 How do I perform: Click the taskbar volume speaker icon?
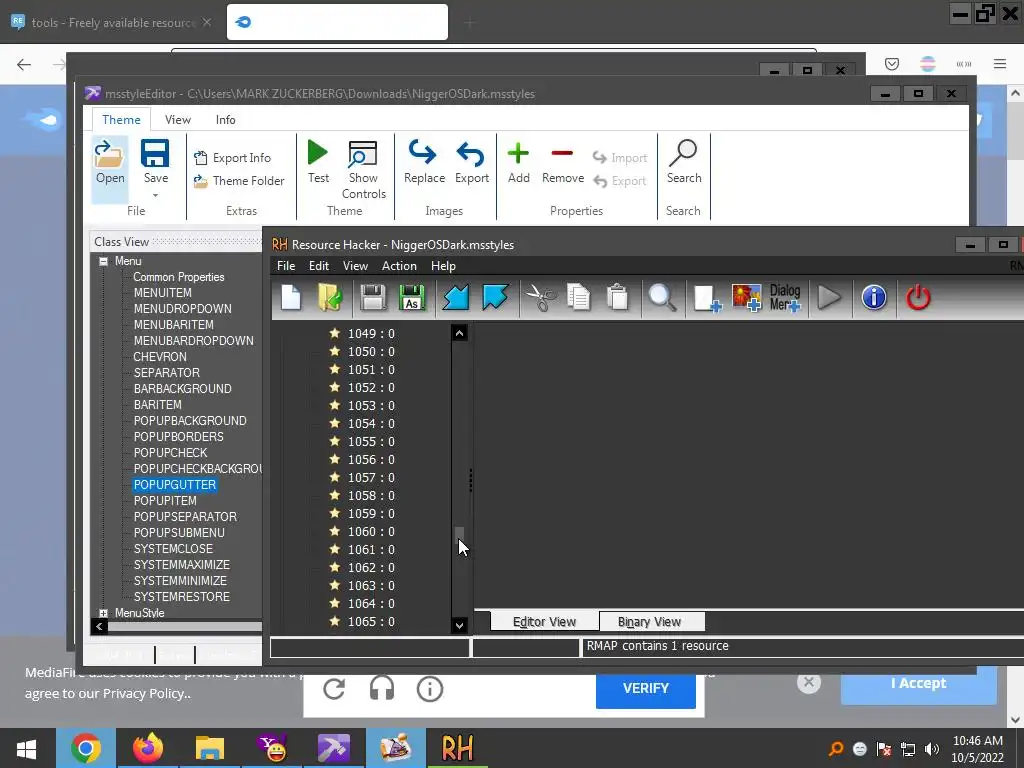pyautogui.click(x=932, y=749)
